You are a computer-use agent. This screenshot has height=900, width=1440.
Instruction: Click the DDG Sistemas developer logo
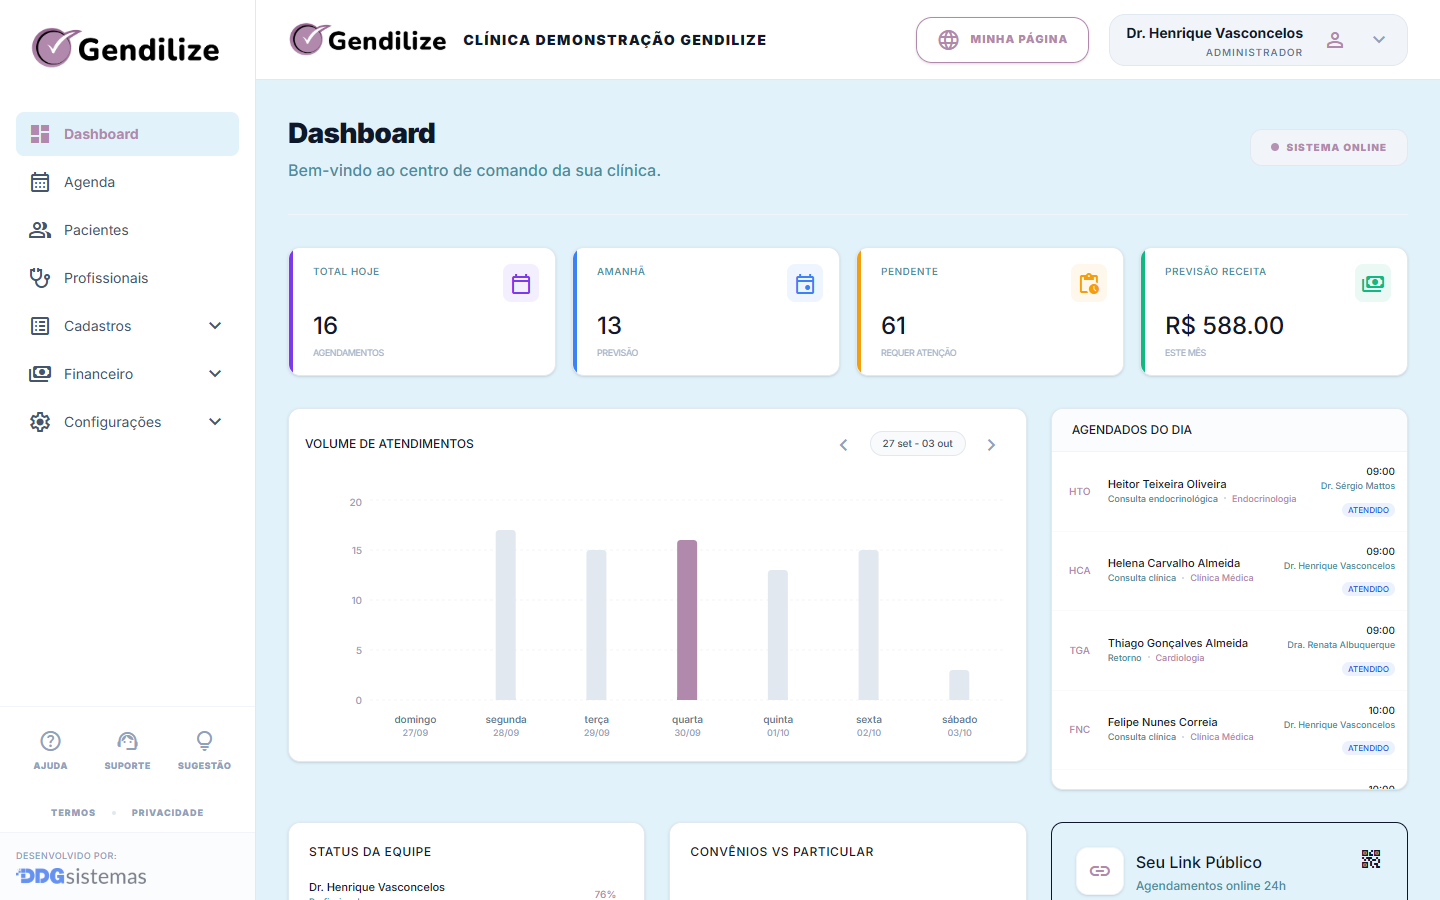pos(81,877)
